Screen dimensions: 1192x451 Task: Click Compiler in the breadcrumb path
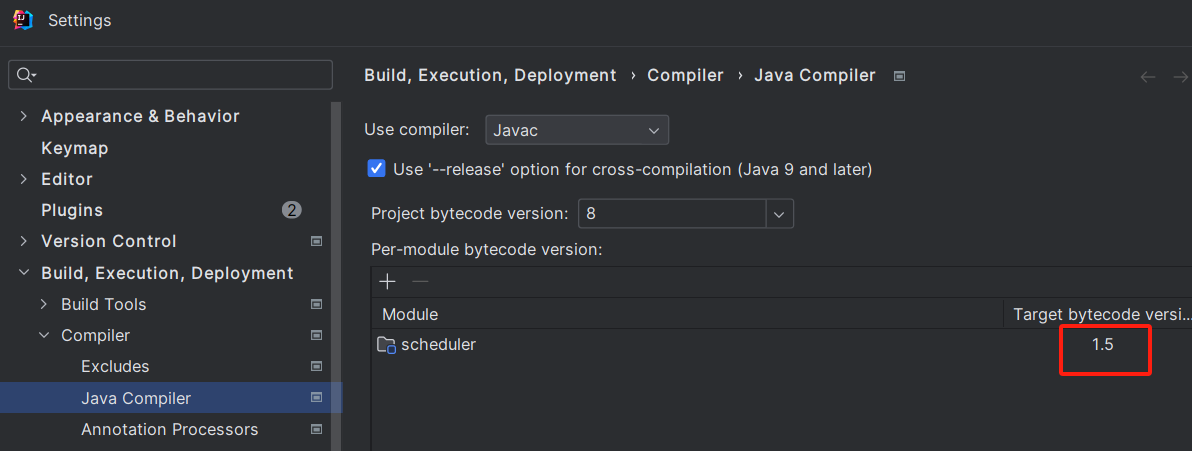click(x=685, y=75)
